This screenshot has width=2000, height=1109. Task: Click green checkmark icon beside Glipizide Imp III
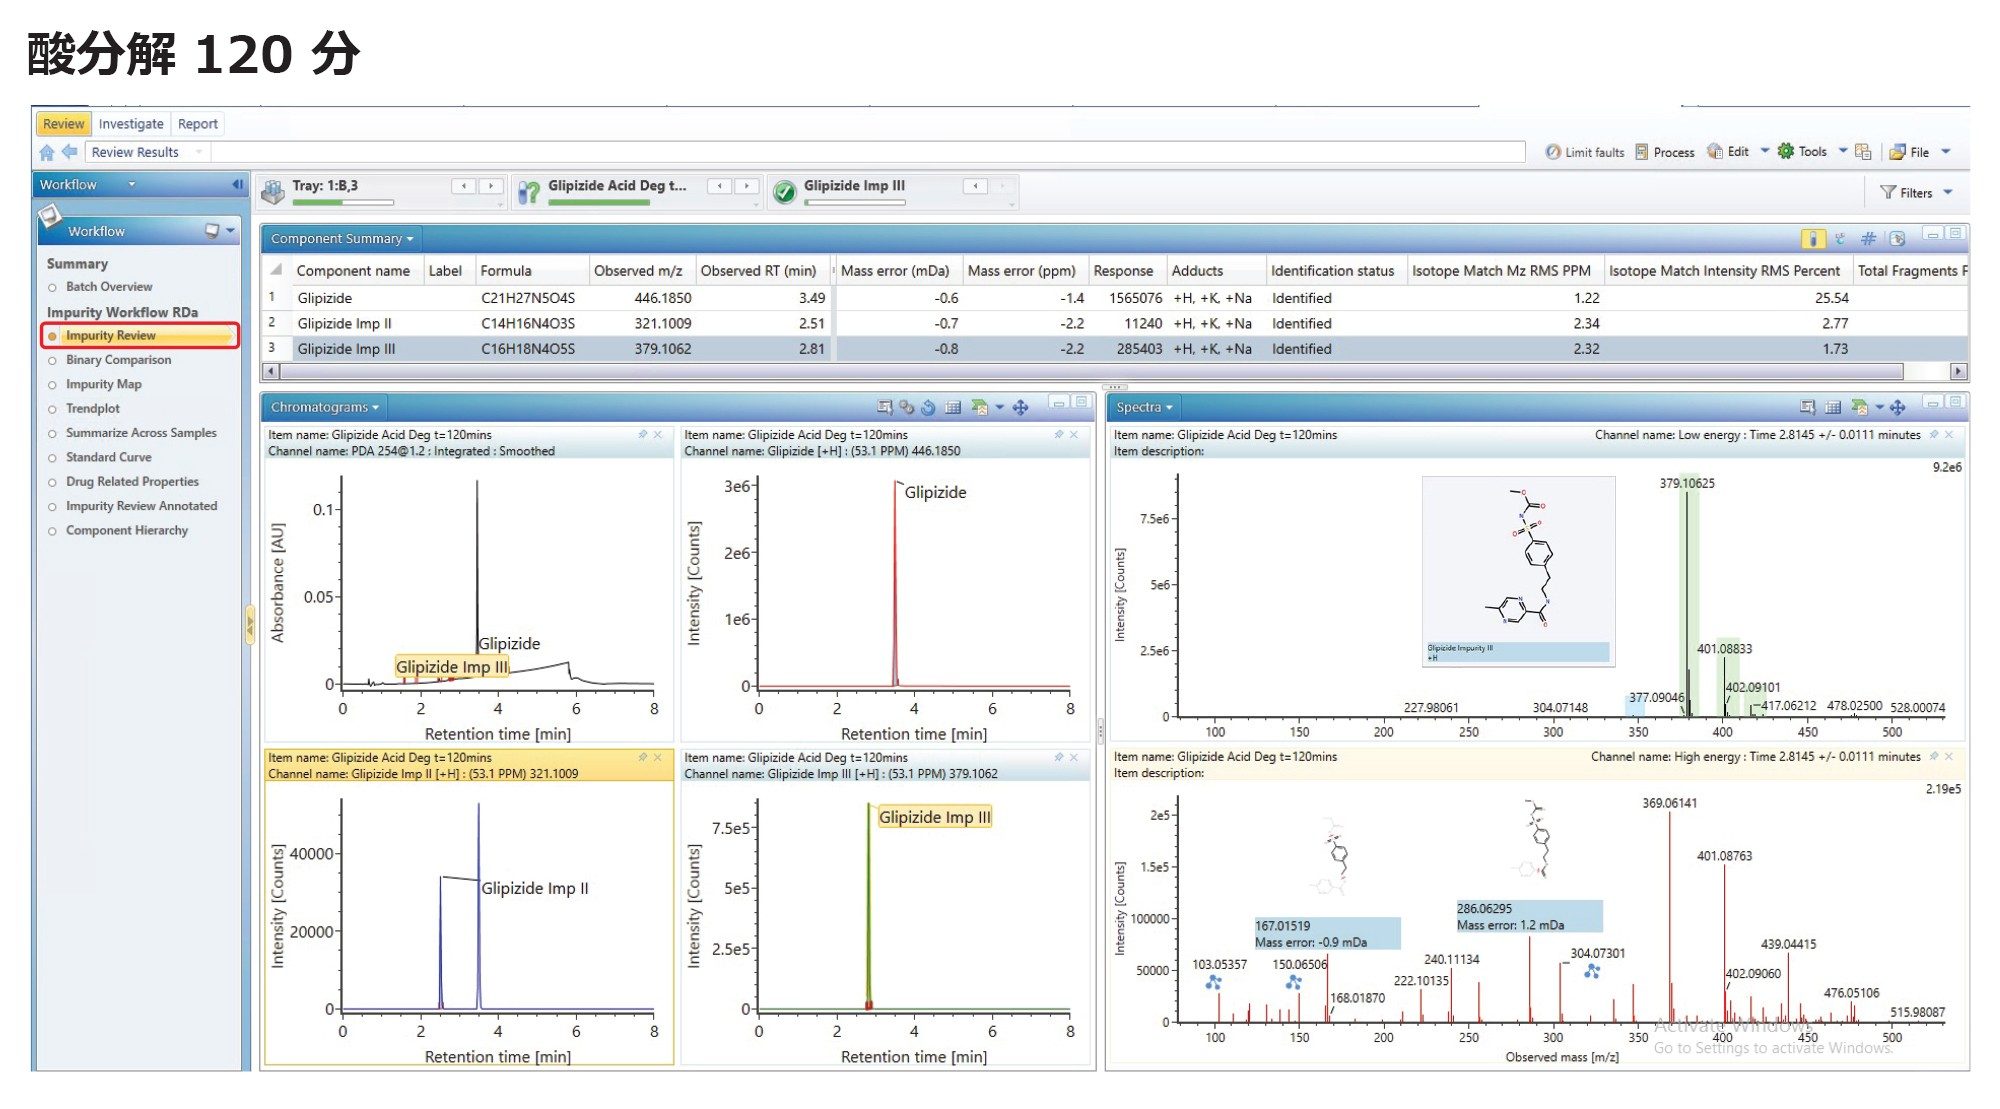(785, 192)
